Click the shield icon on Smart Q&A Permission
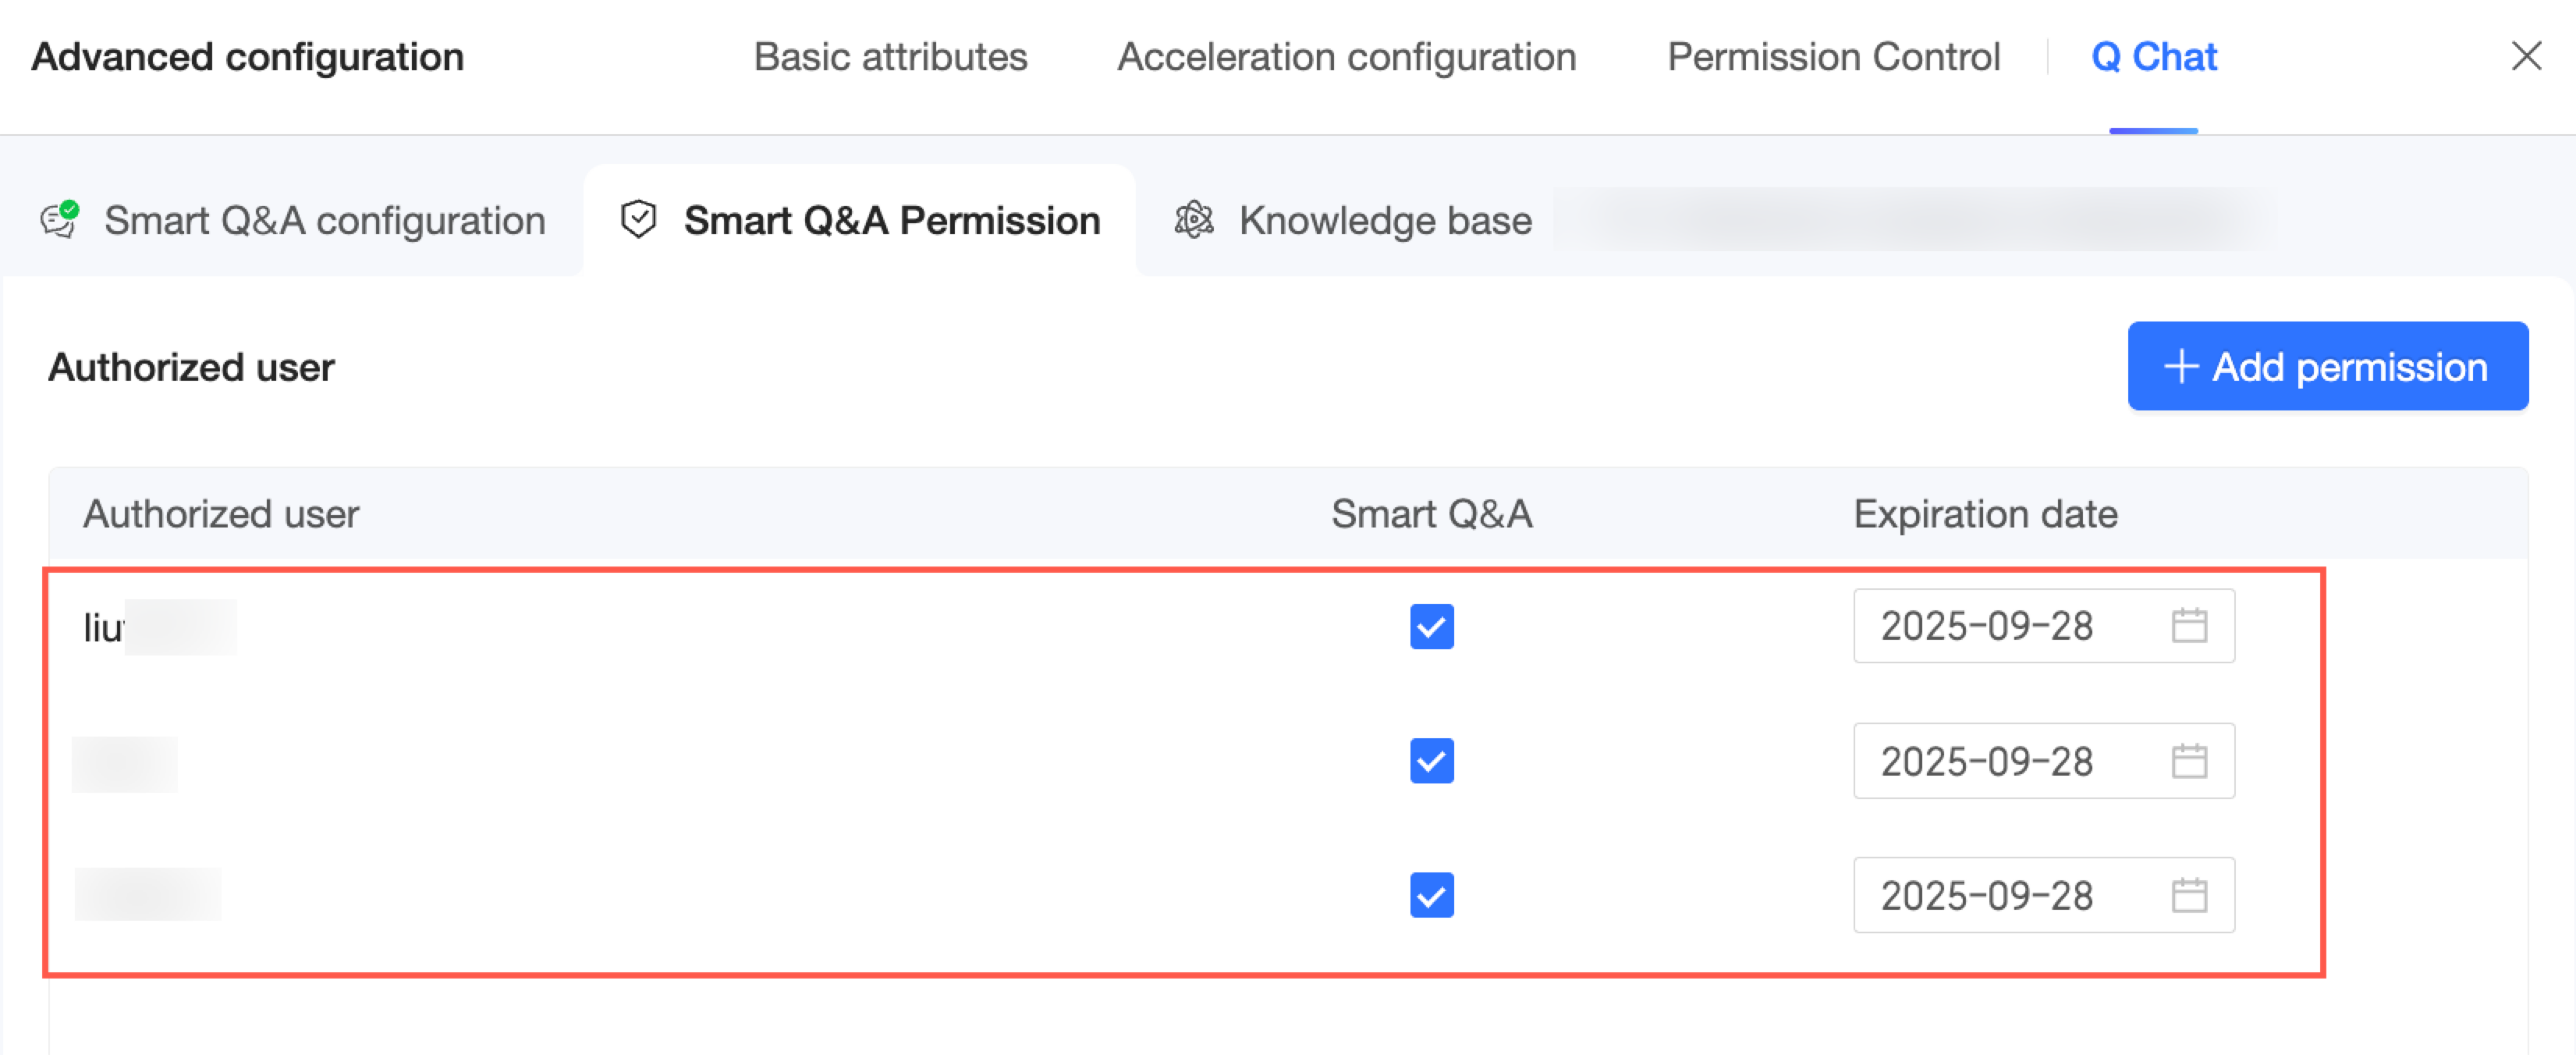This screenshot has height=1055, width=2576. 638,219
